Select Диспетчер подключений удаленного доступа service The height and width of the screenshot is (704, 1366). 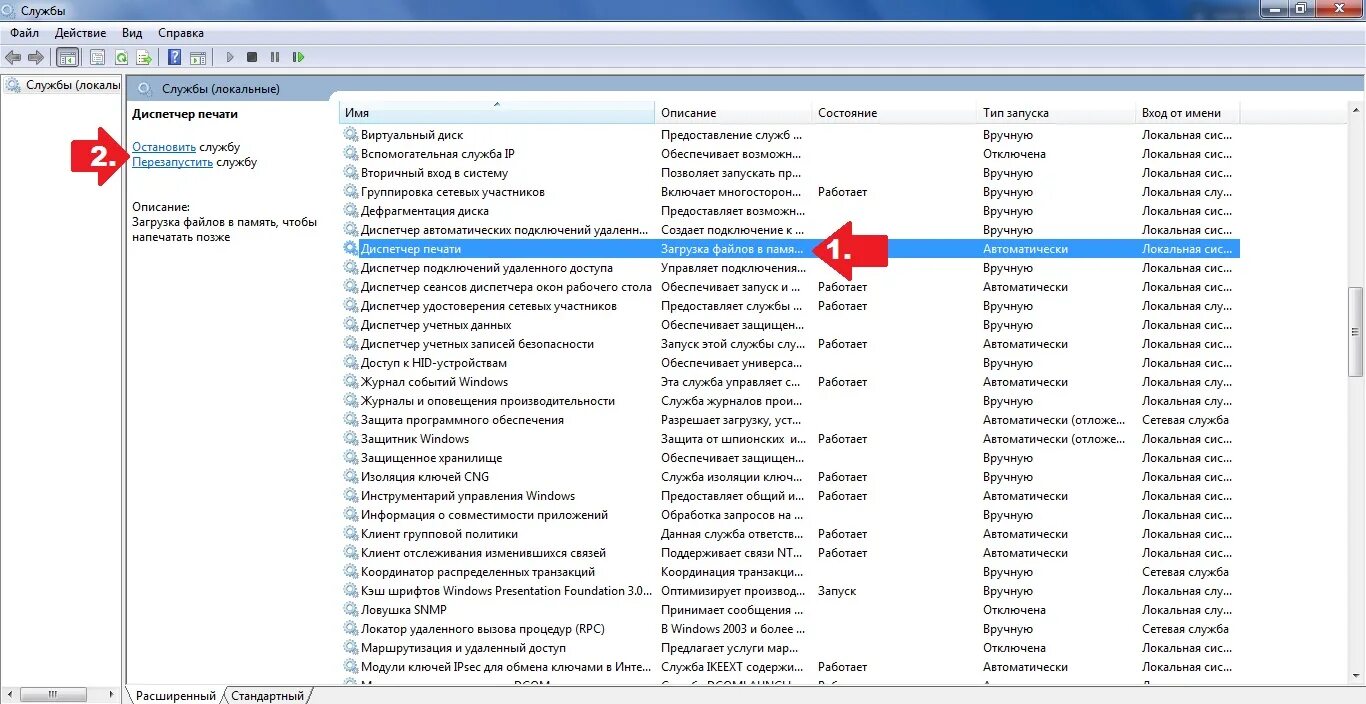click(486, 268)
